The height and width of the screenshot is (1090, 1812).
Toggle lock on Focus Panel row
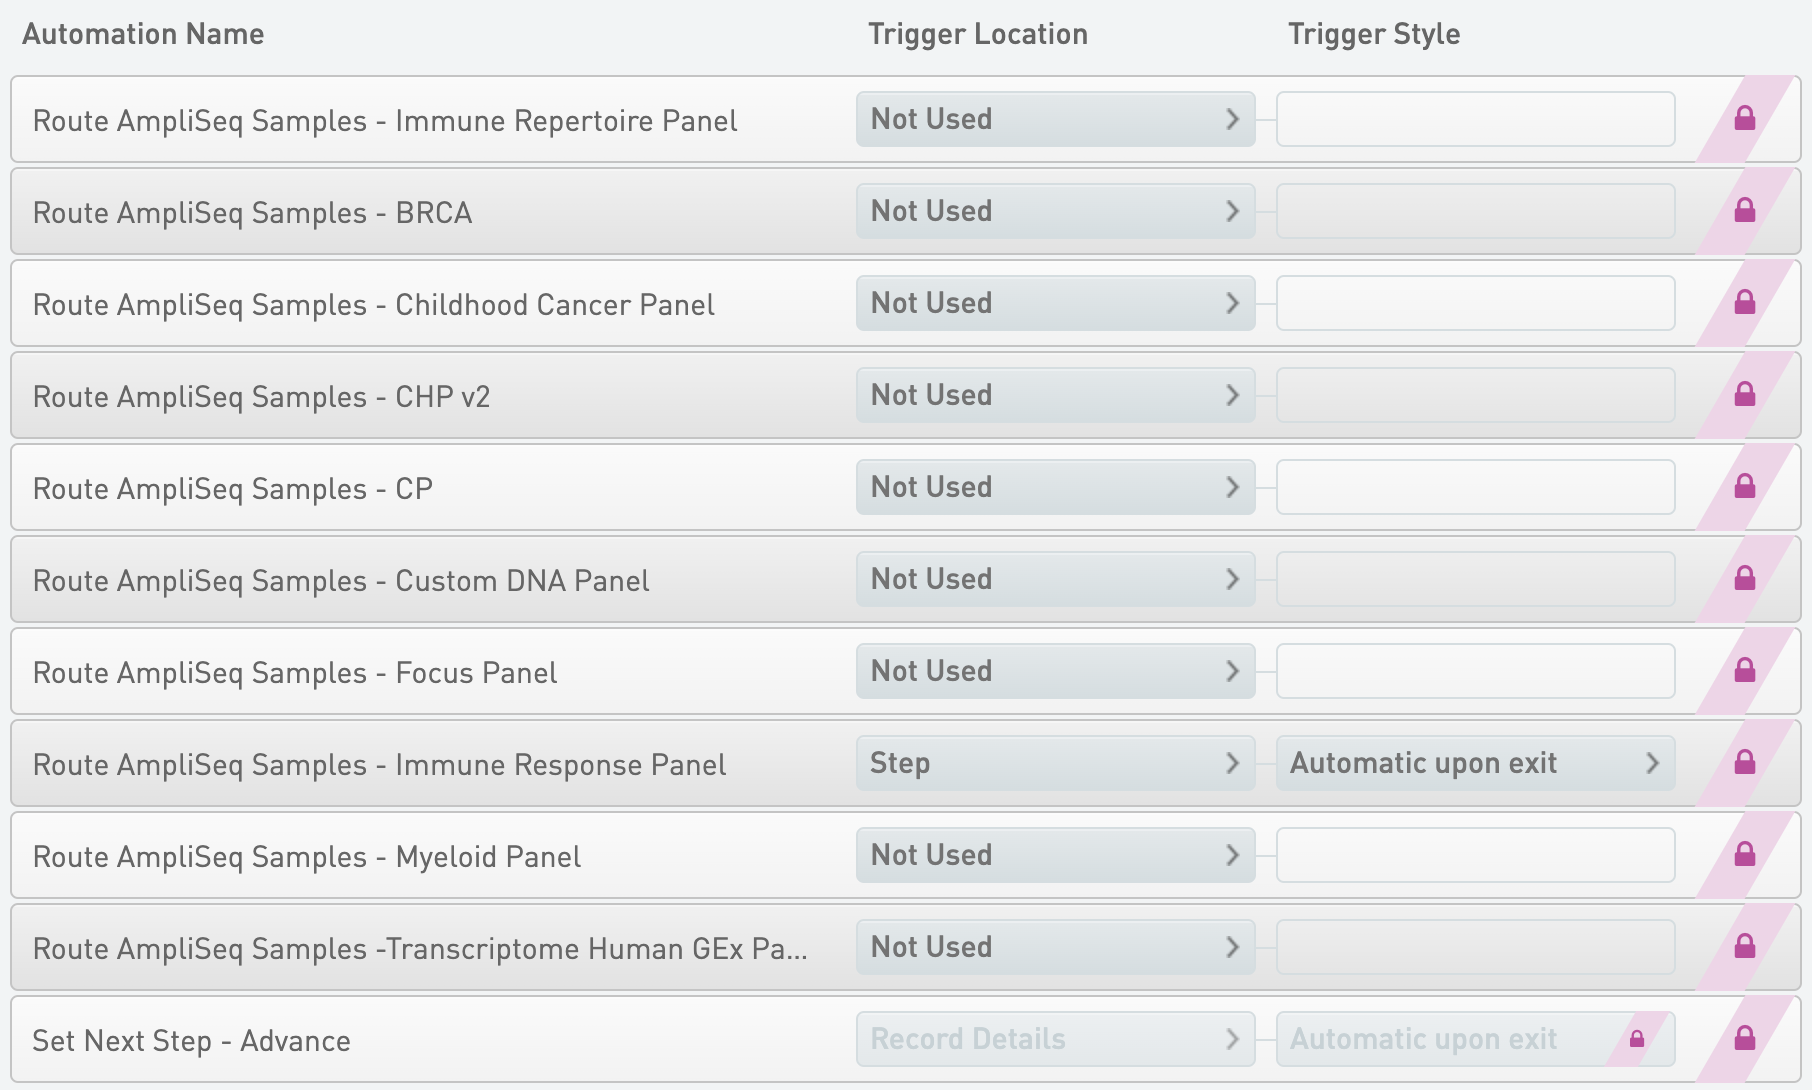(x=1745, y=671)
